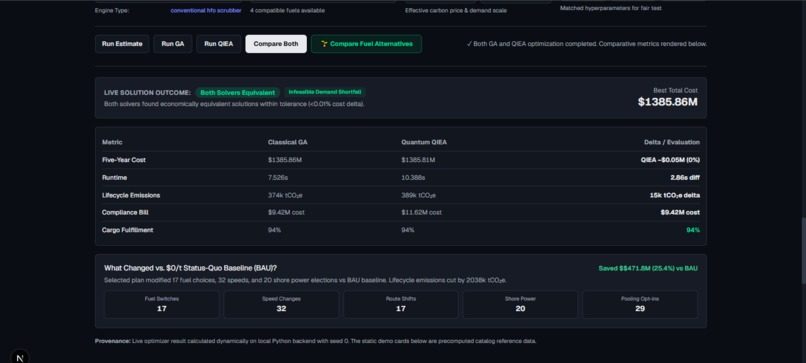Click the QIEA five-year cost $1385.81M

coord(418,160)
